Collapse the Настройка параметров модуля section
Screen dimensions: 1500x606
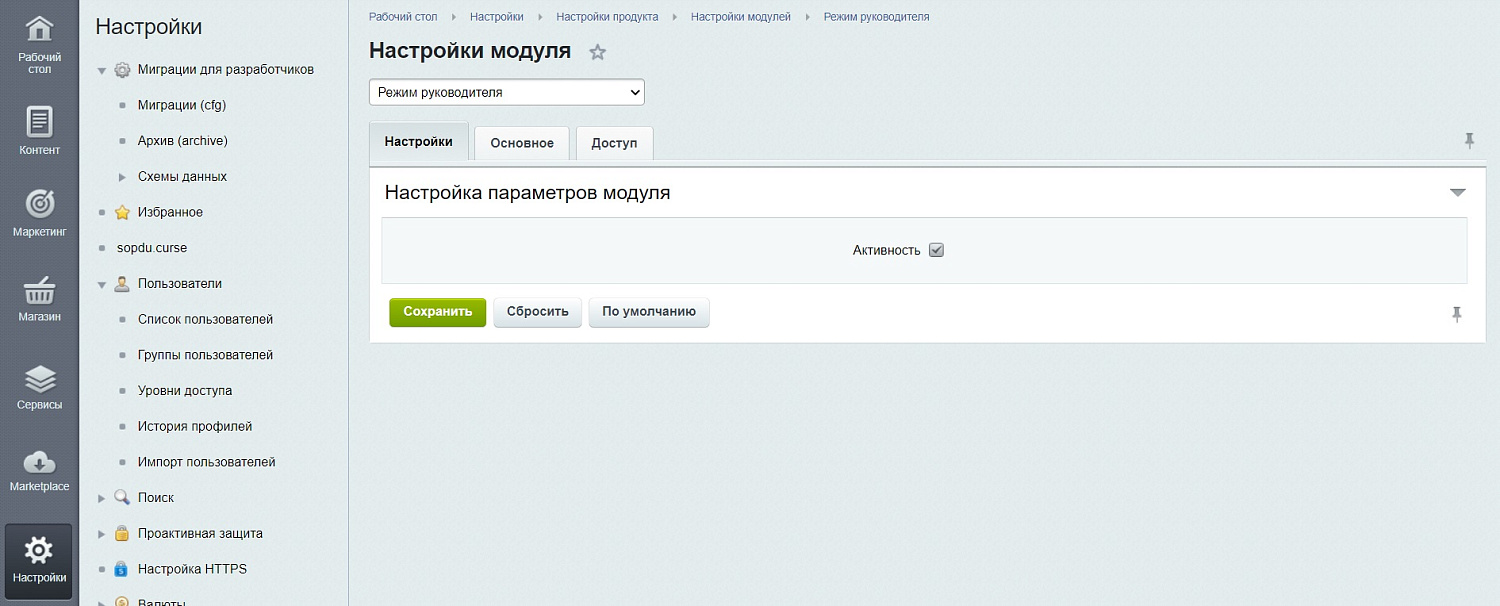(1459, 190)
